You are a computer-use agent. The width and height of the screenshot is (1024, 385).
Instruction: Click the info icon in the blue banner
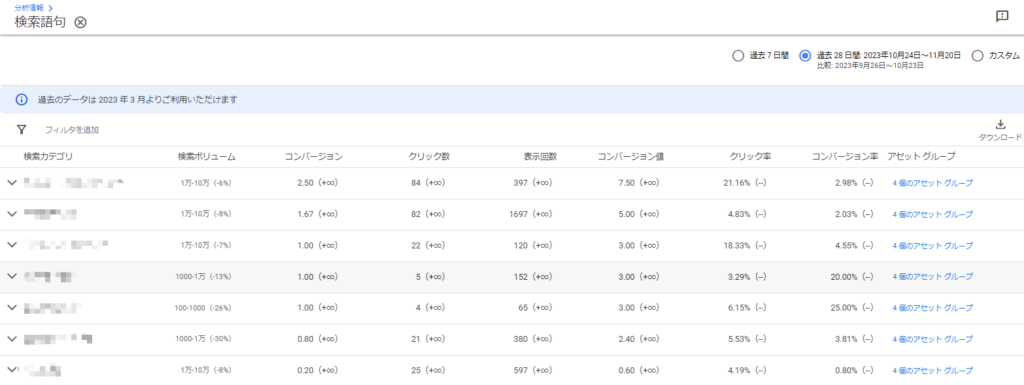click(x=22, y=100)
